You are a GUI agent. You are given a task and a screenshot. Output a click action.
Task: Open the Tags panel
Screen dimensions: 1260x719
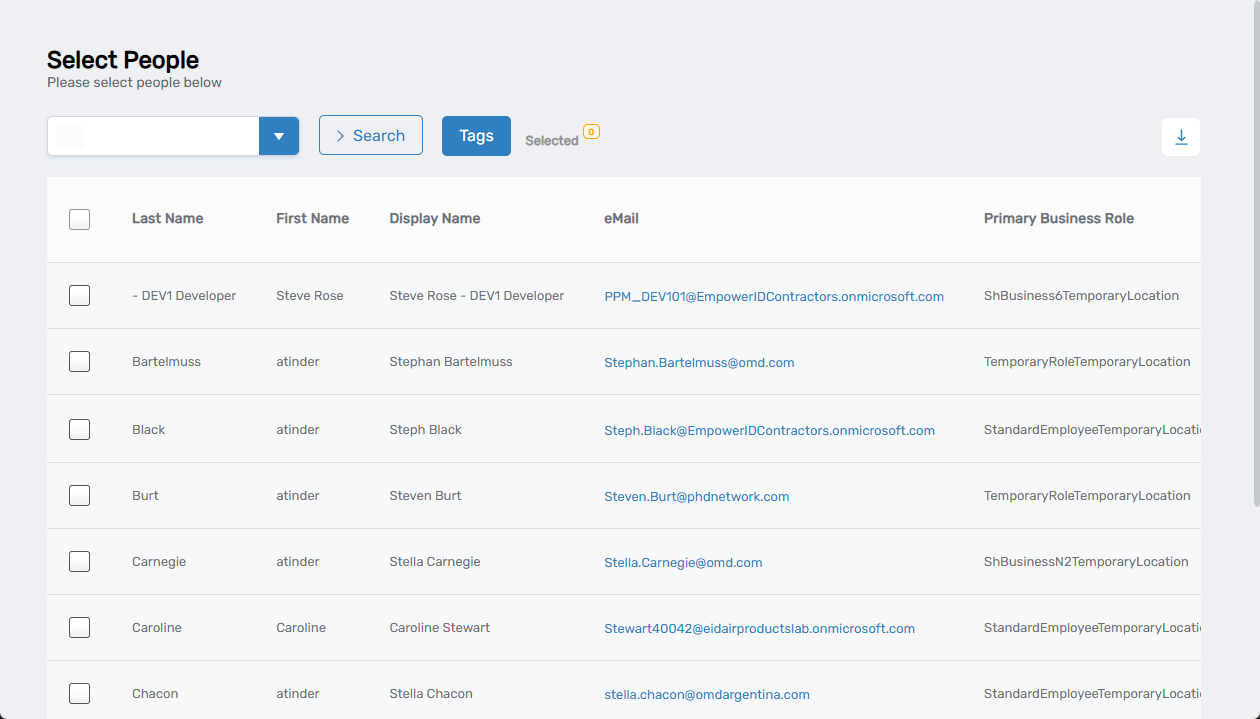coord(476,135)
